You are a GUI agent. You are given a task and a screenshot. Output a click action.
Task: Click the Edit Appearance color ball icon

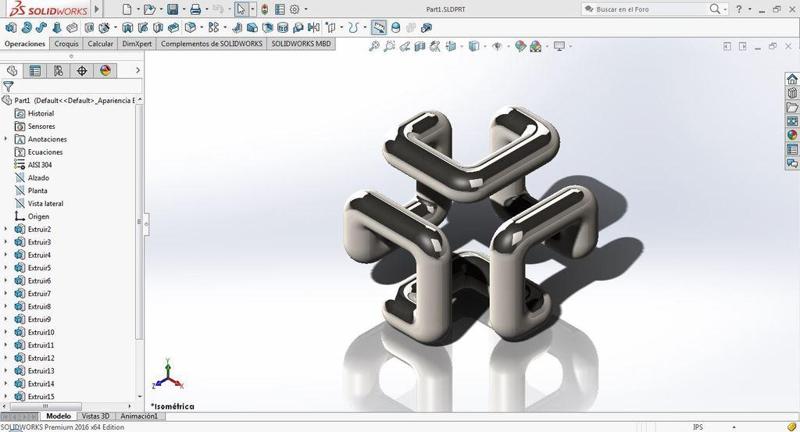[x=520, y=46]
